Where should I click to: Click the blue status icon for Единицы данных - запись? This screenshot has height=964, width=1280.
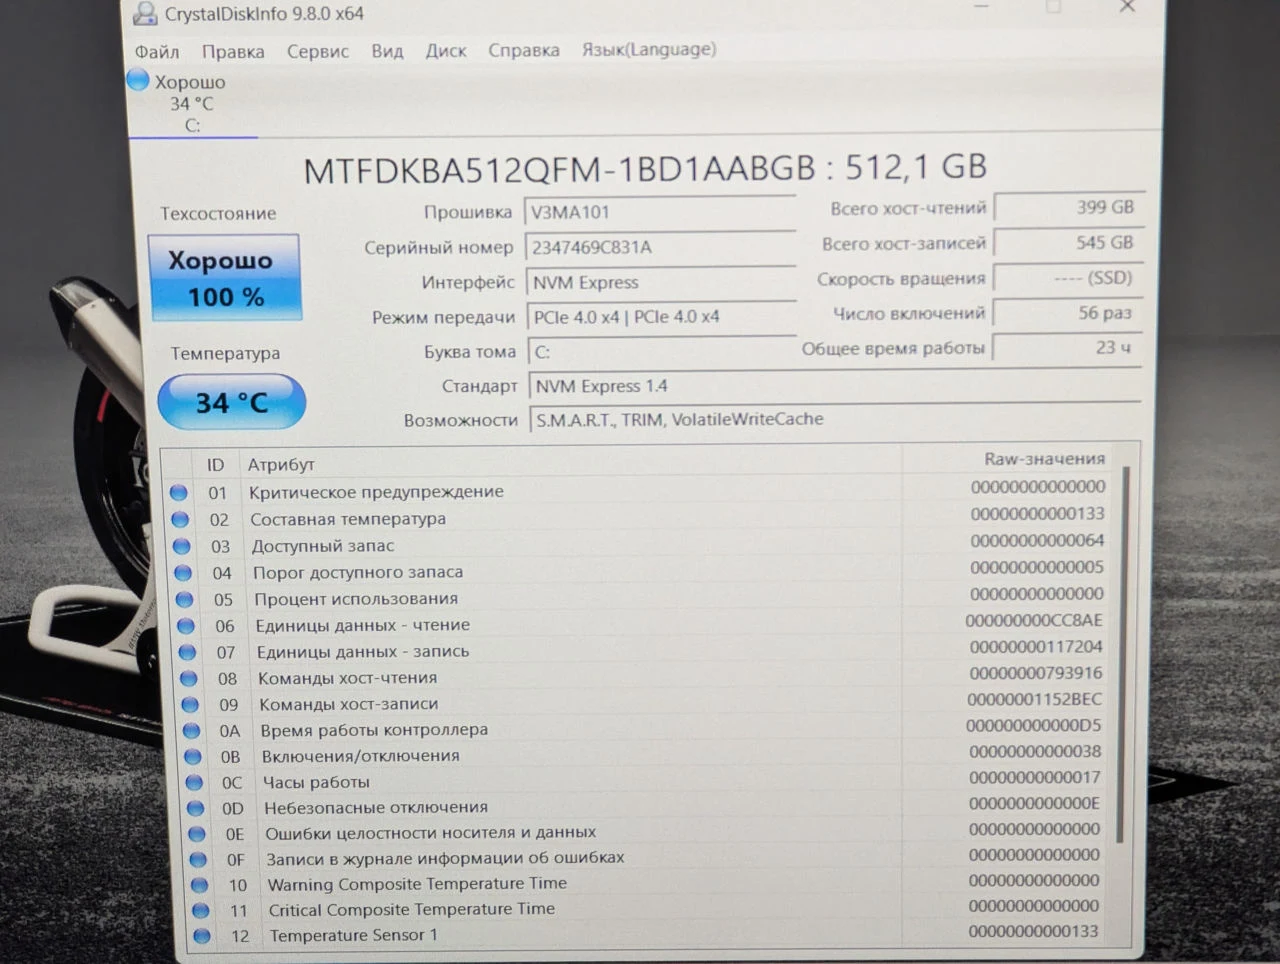click(187, 652)
